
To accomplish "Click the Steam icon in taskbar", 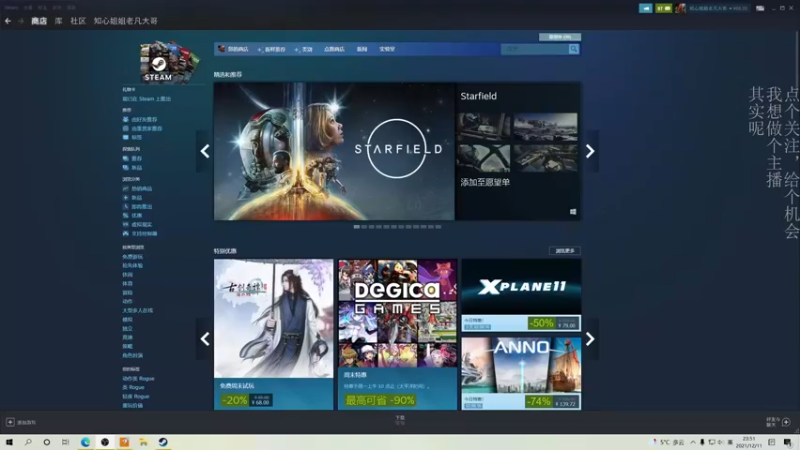I will tap(163, 442).
